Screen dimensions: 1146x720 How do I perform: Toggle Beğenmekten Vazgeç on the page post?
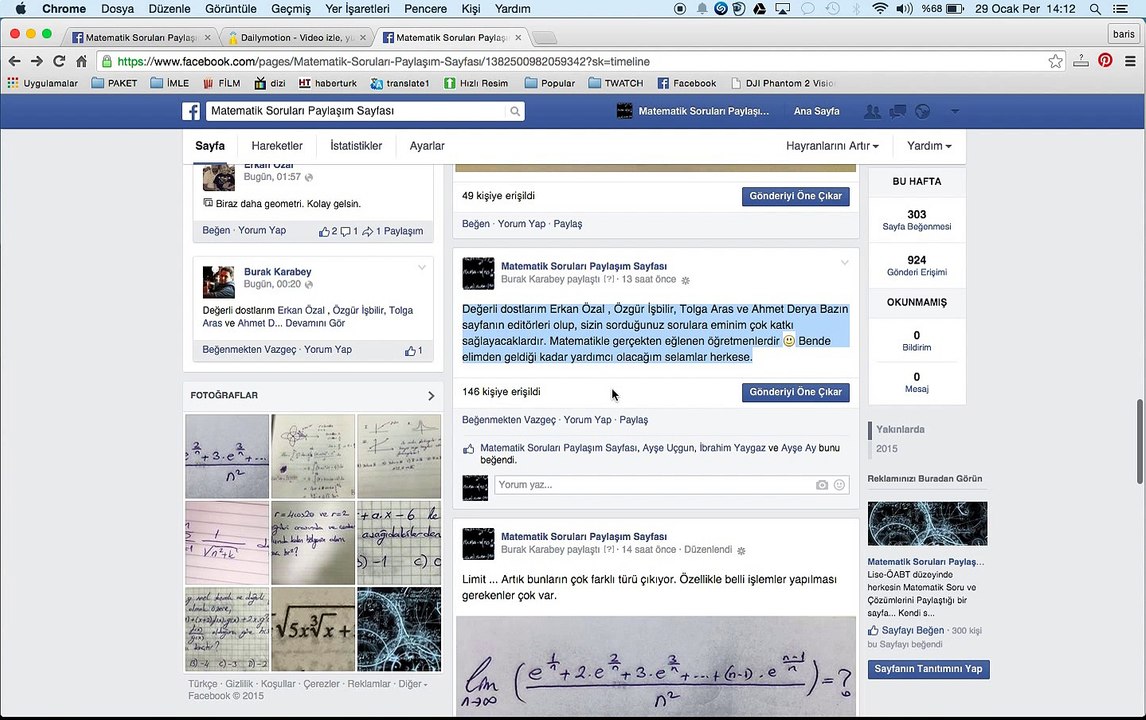[509, 420]
